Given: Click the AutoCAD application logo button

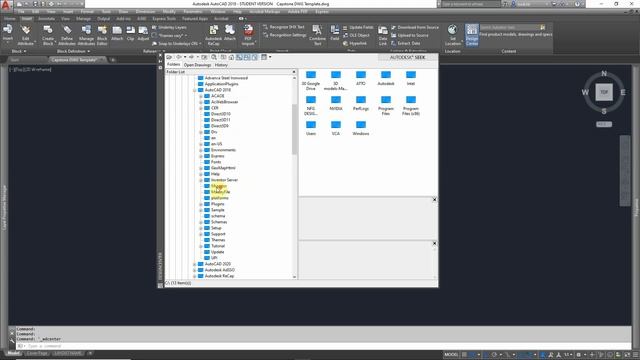Looking at the screenshot, I should (5, 5).
